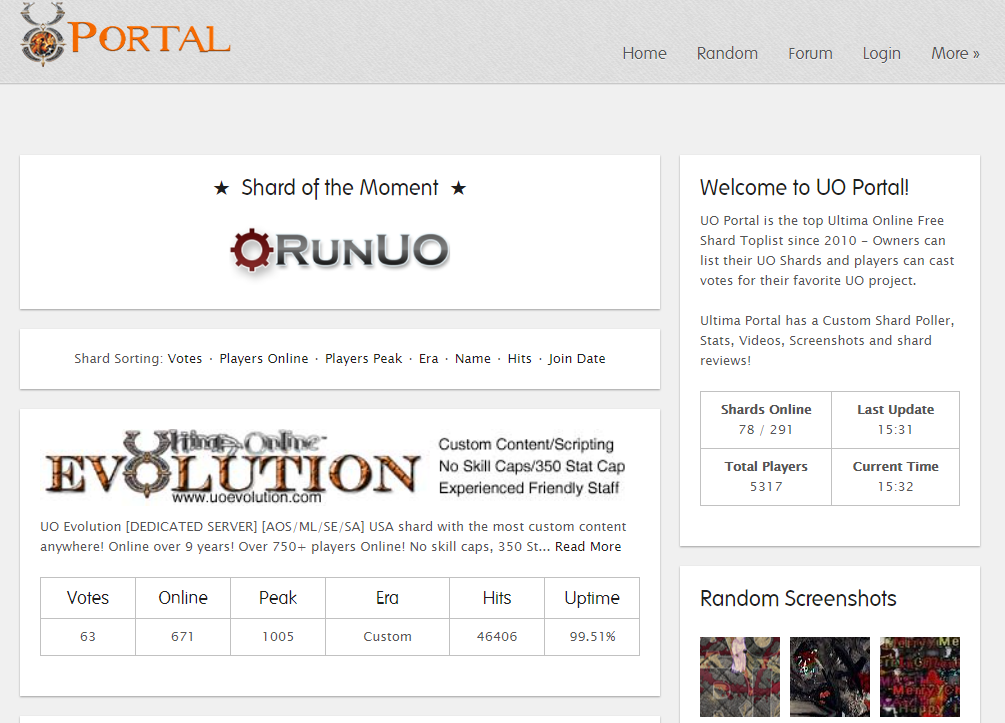
Task: Sort shards by Hits
Action: 519,358
